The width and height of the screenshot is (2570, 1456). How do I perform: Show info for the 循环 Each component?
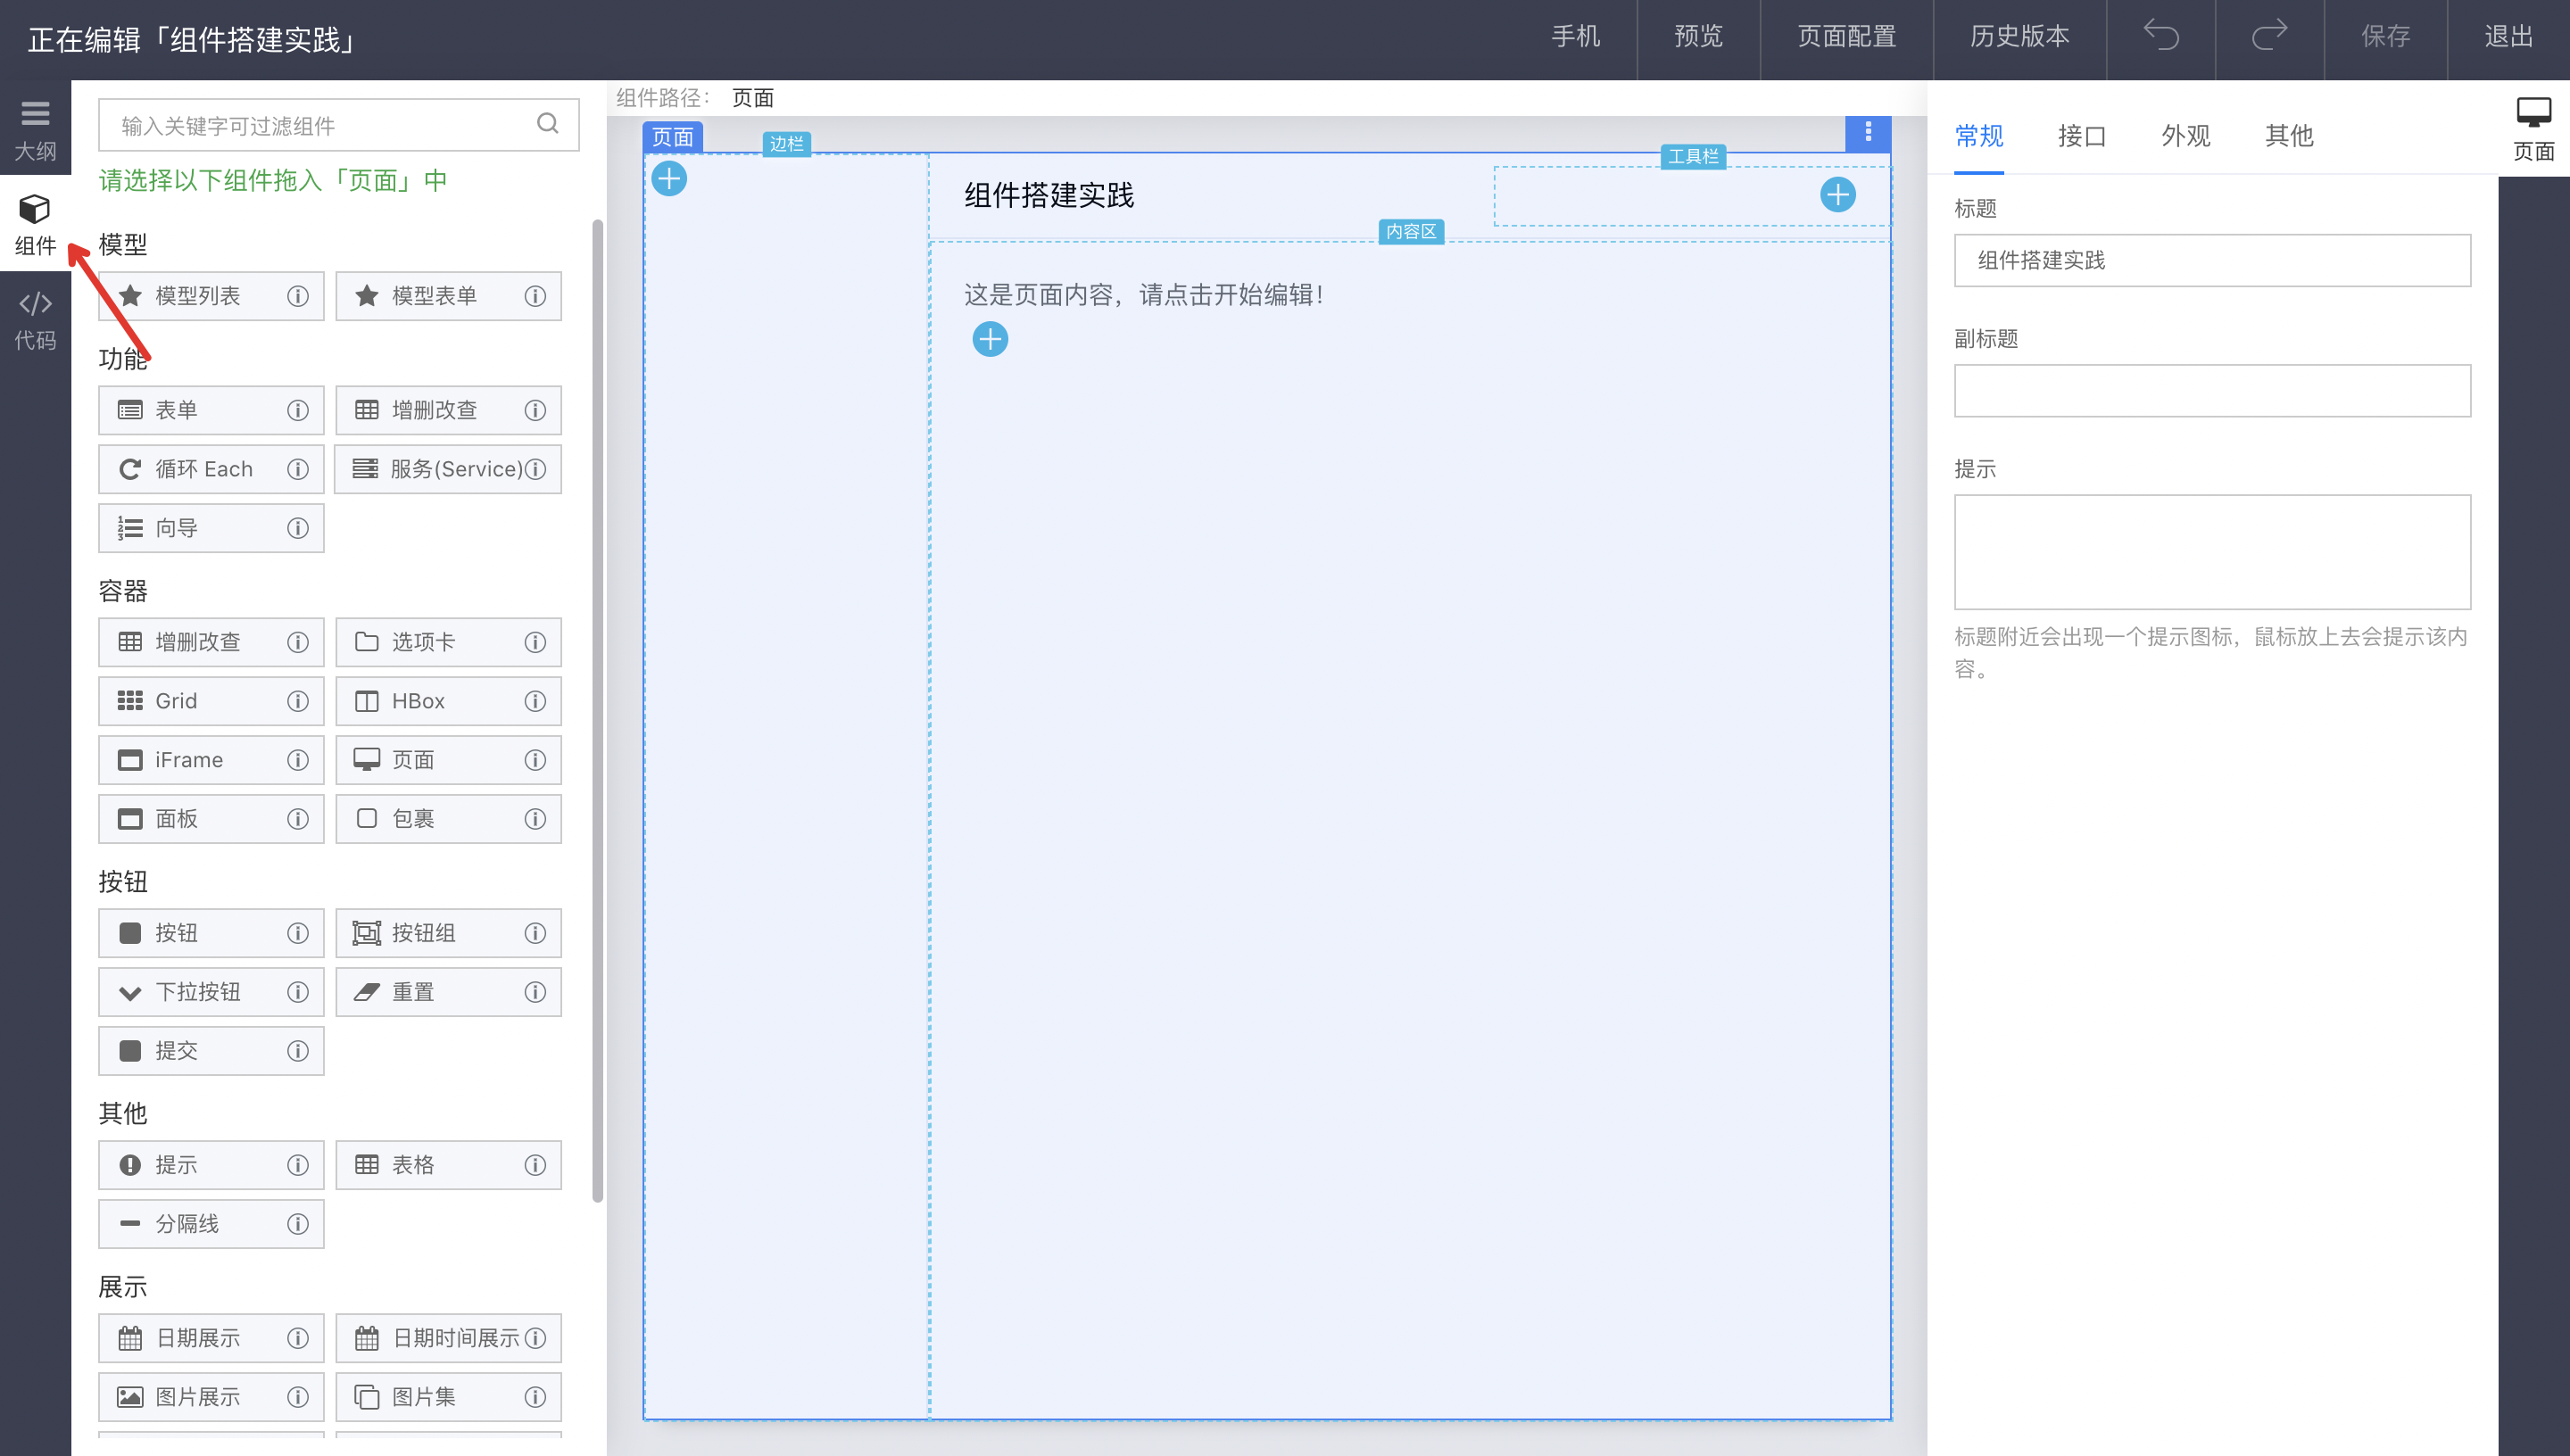point(298,469)
